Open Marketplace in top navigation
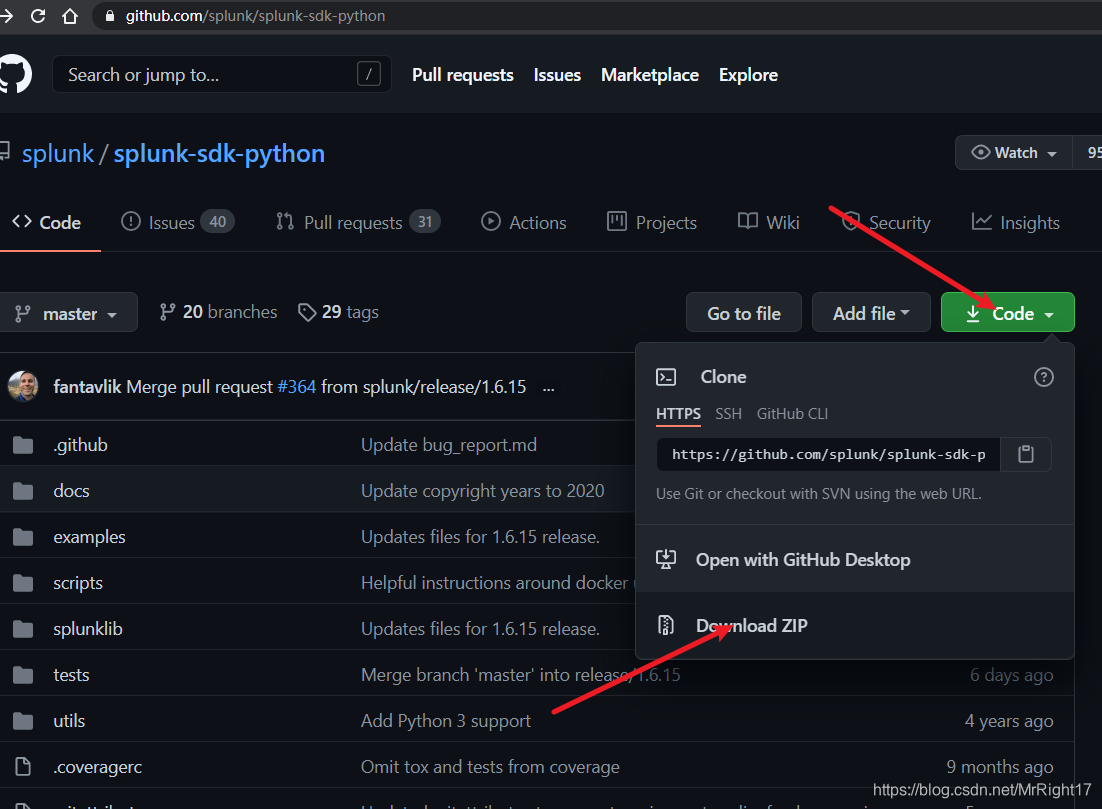The width and height of the screenshot is (1102, 809). coord(649,75)
